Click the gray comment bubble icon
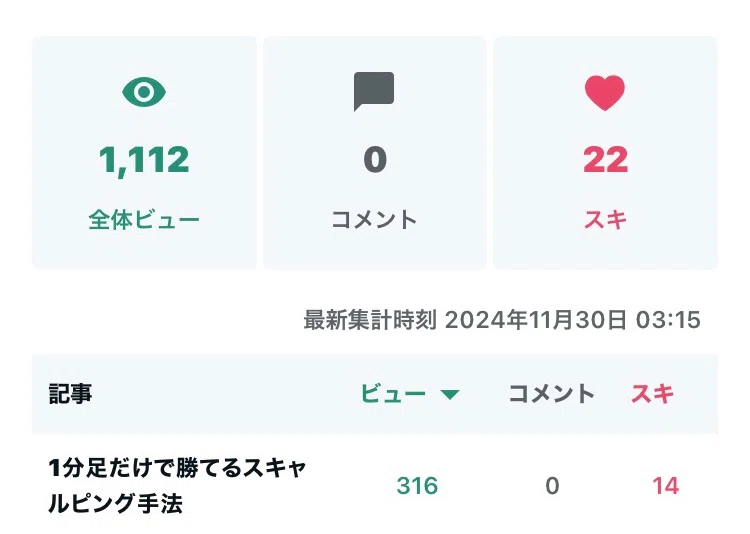The height and width of the screenshot is (534, 750). click(x=374, y=92)
